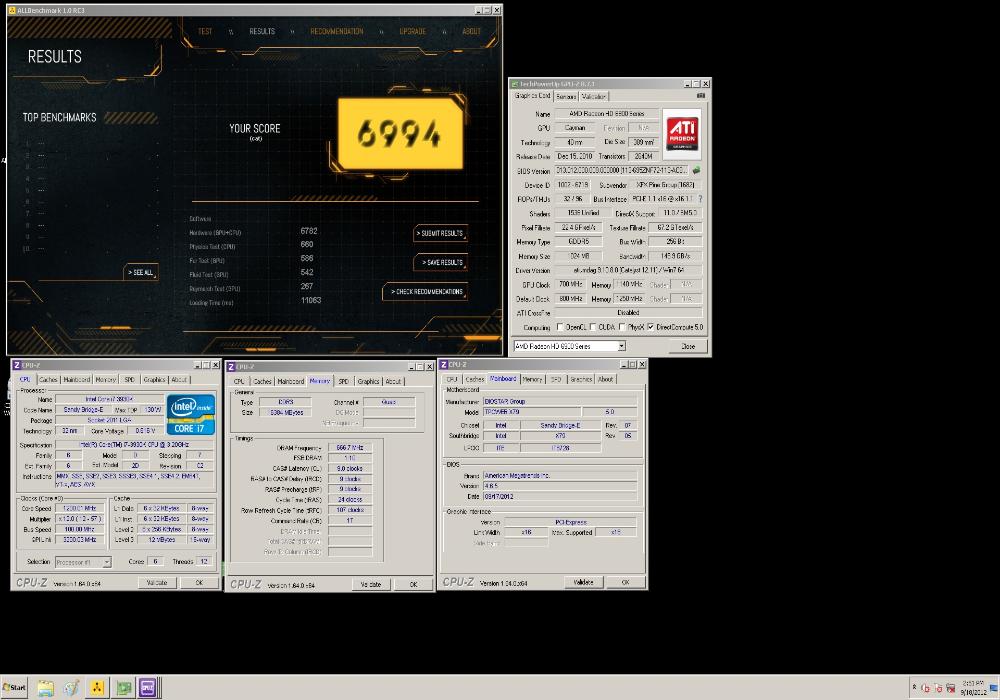Click the Hardware score value 6782
This screenshot has width=1000, height=700.
pos(309,231)
